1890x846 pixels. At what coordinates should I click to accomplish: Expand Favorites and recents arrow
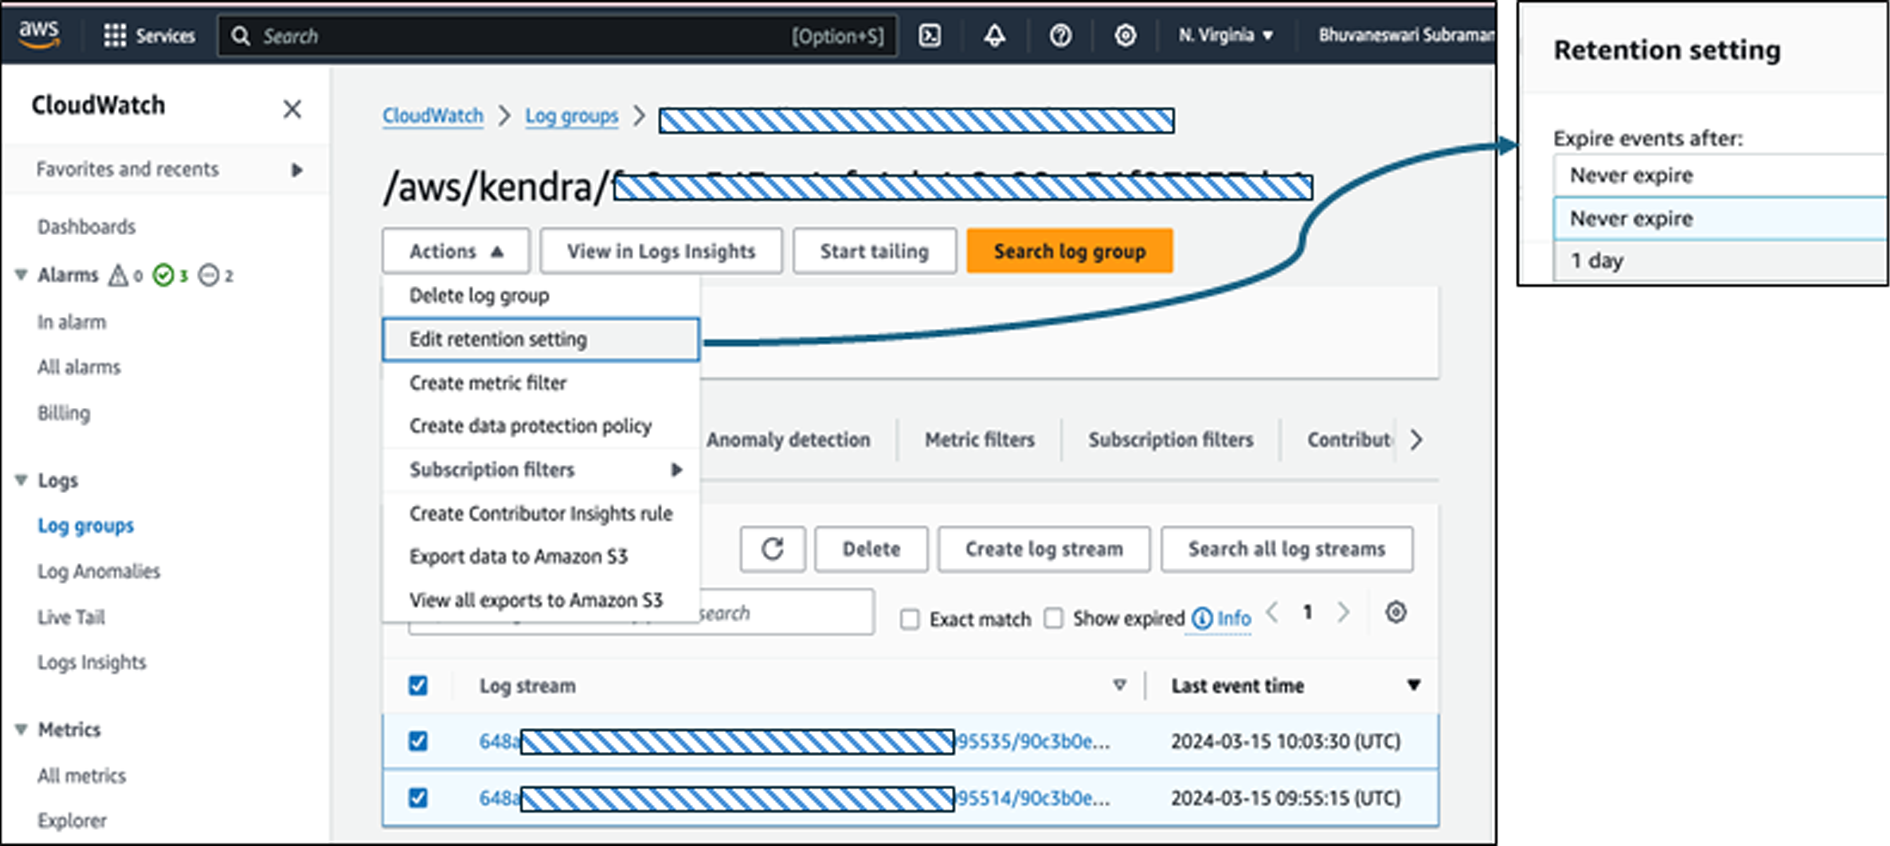point(297,170)
